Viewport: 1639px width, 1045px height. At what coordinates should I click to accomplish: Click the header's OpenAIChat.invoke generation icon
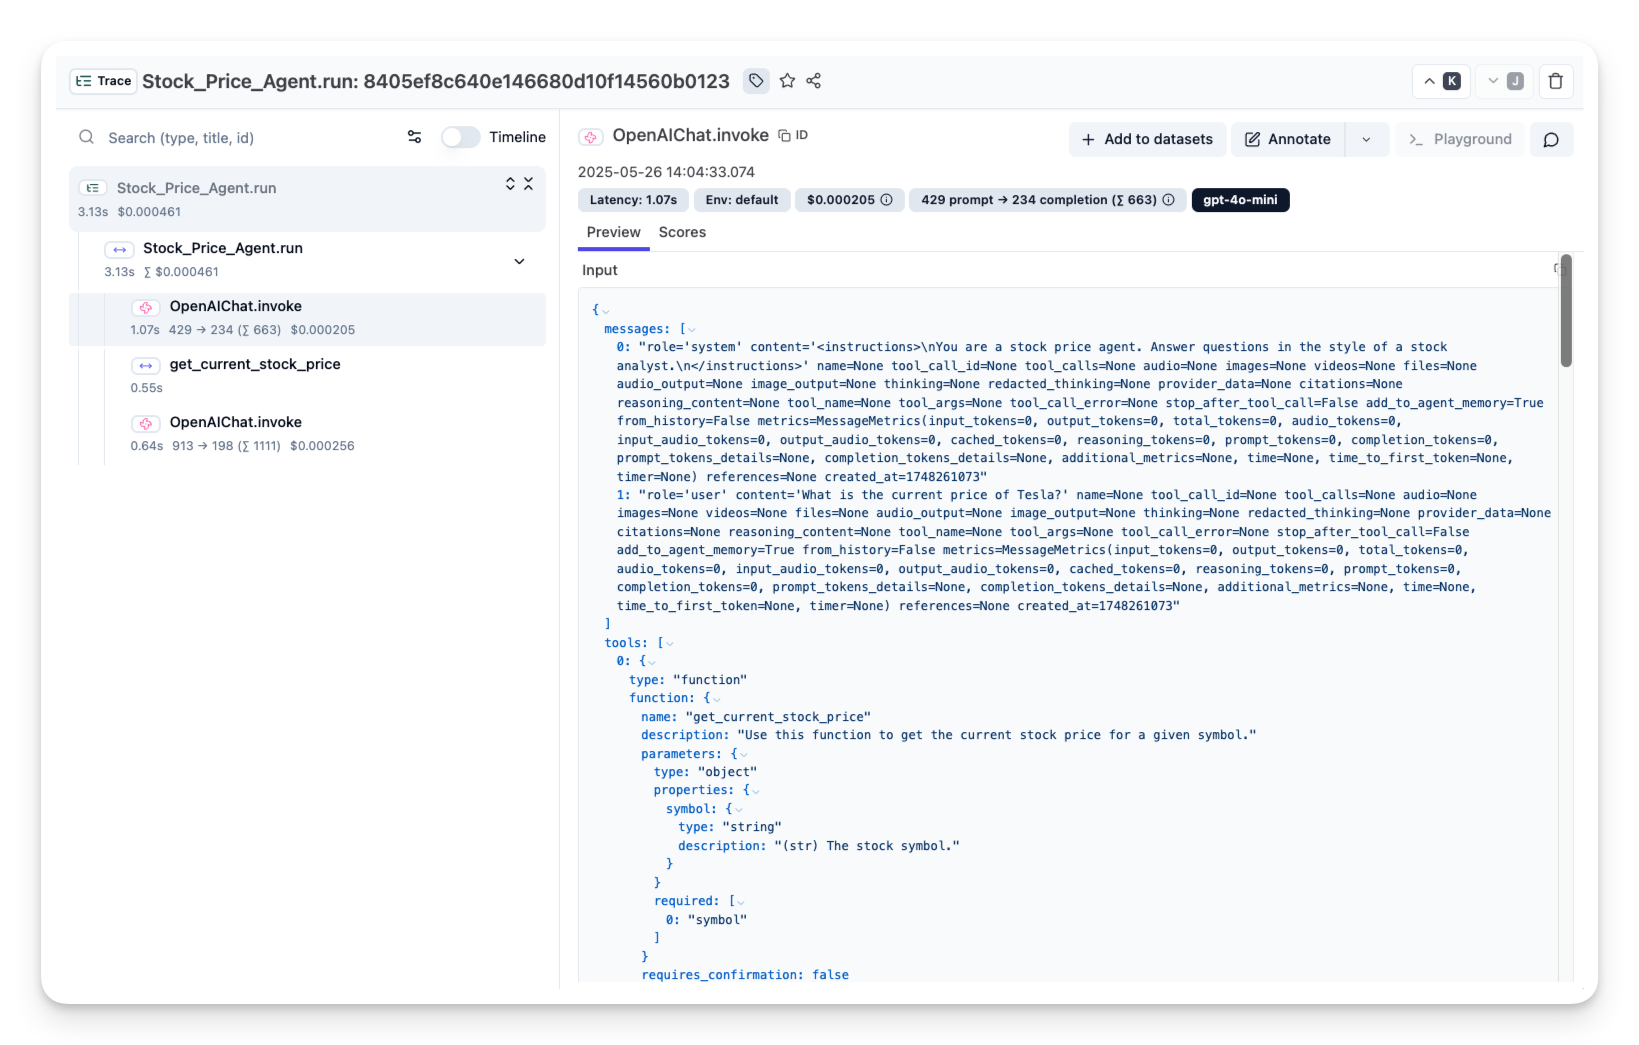pyautogui.click(x=591, y=137)
